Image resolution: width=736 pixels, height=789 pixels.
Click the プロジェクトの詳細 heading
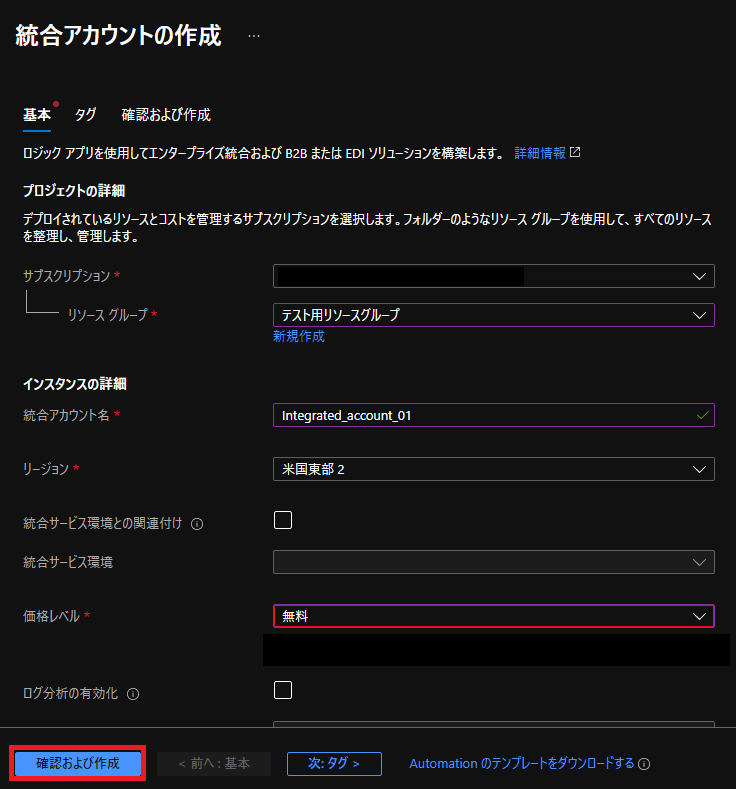74,191
